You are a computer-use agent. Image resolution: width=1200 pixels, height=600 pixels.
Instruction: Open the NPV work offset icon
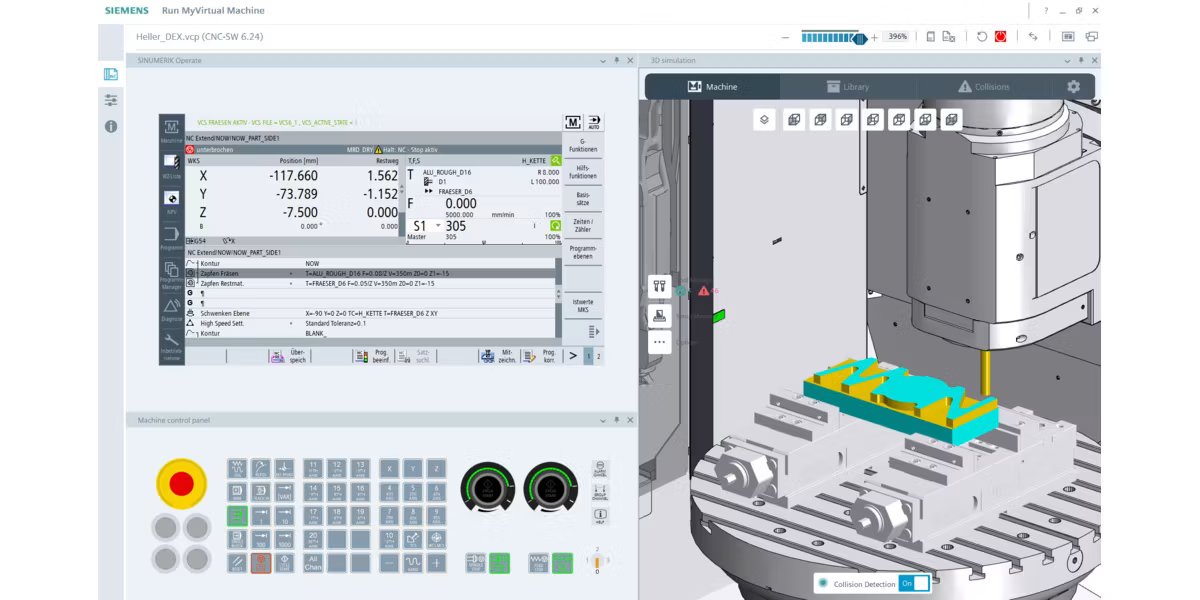(x=171, y=201)
